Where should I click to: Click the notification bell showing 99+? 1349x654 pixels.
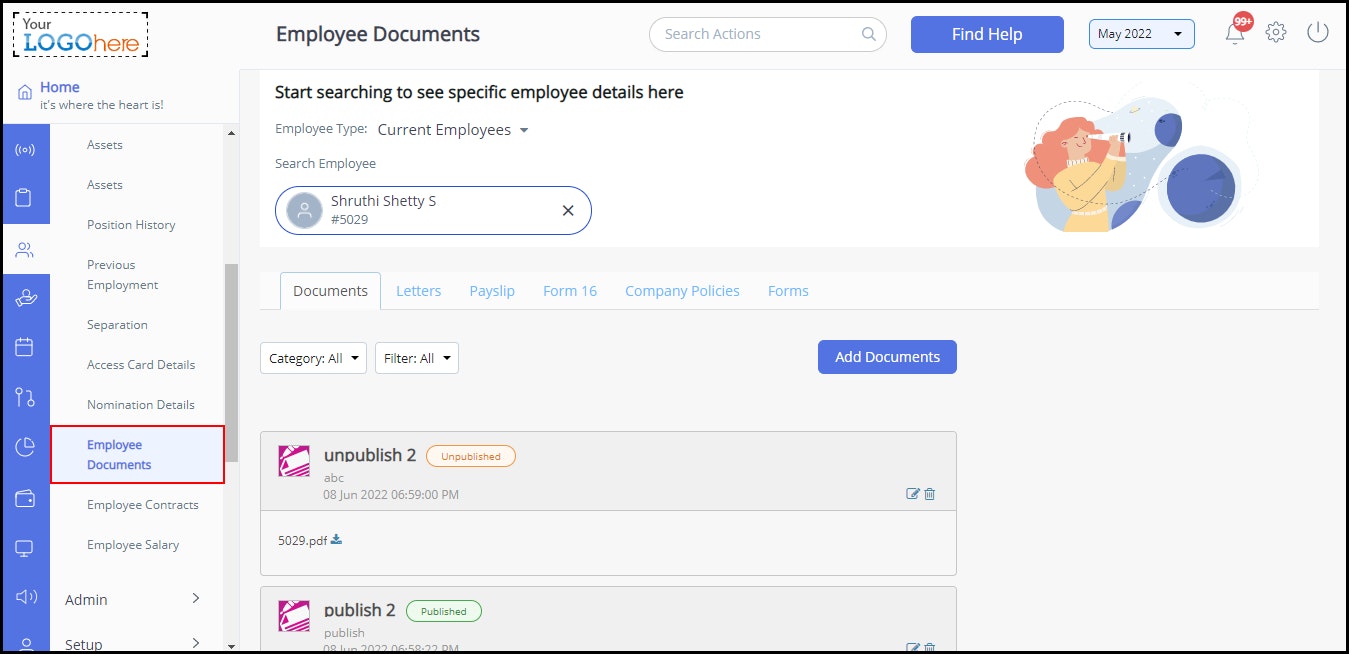coord(1235,31)
